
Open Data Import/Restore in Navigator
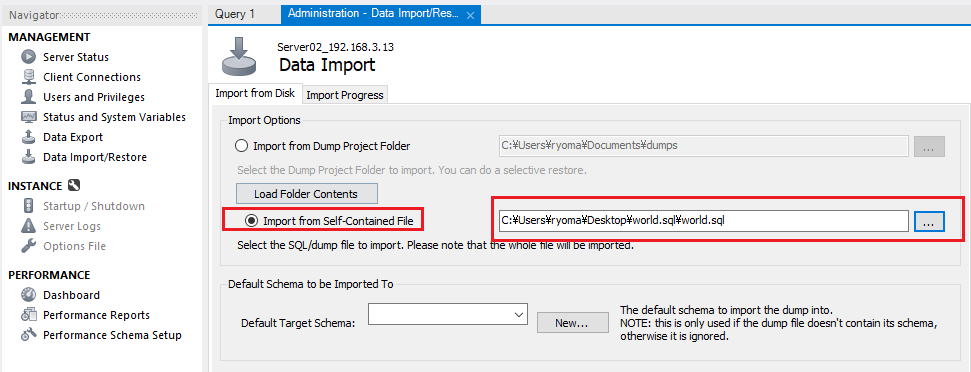[x=95, y=157]
